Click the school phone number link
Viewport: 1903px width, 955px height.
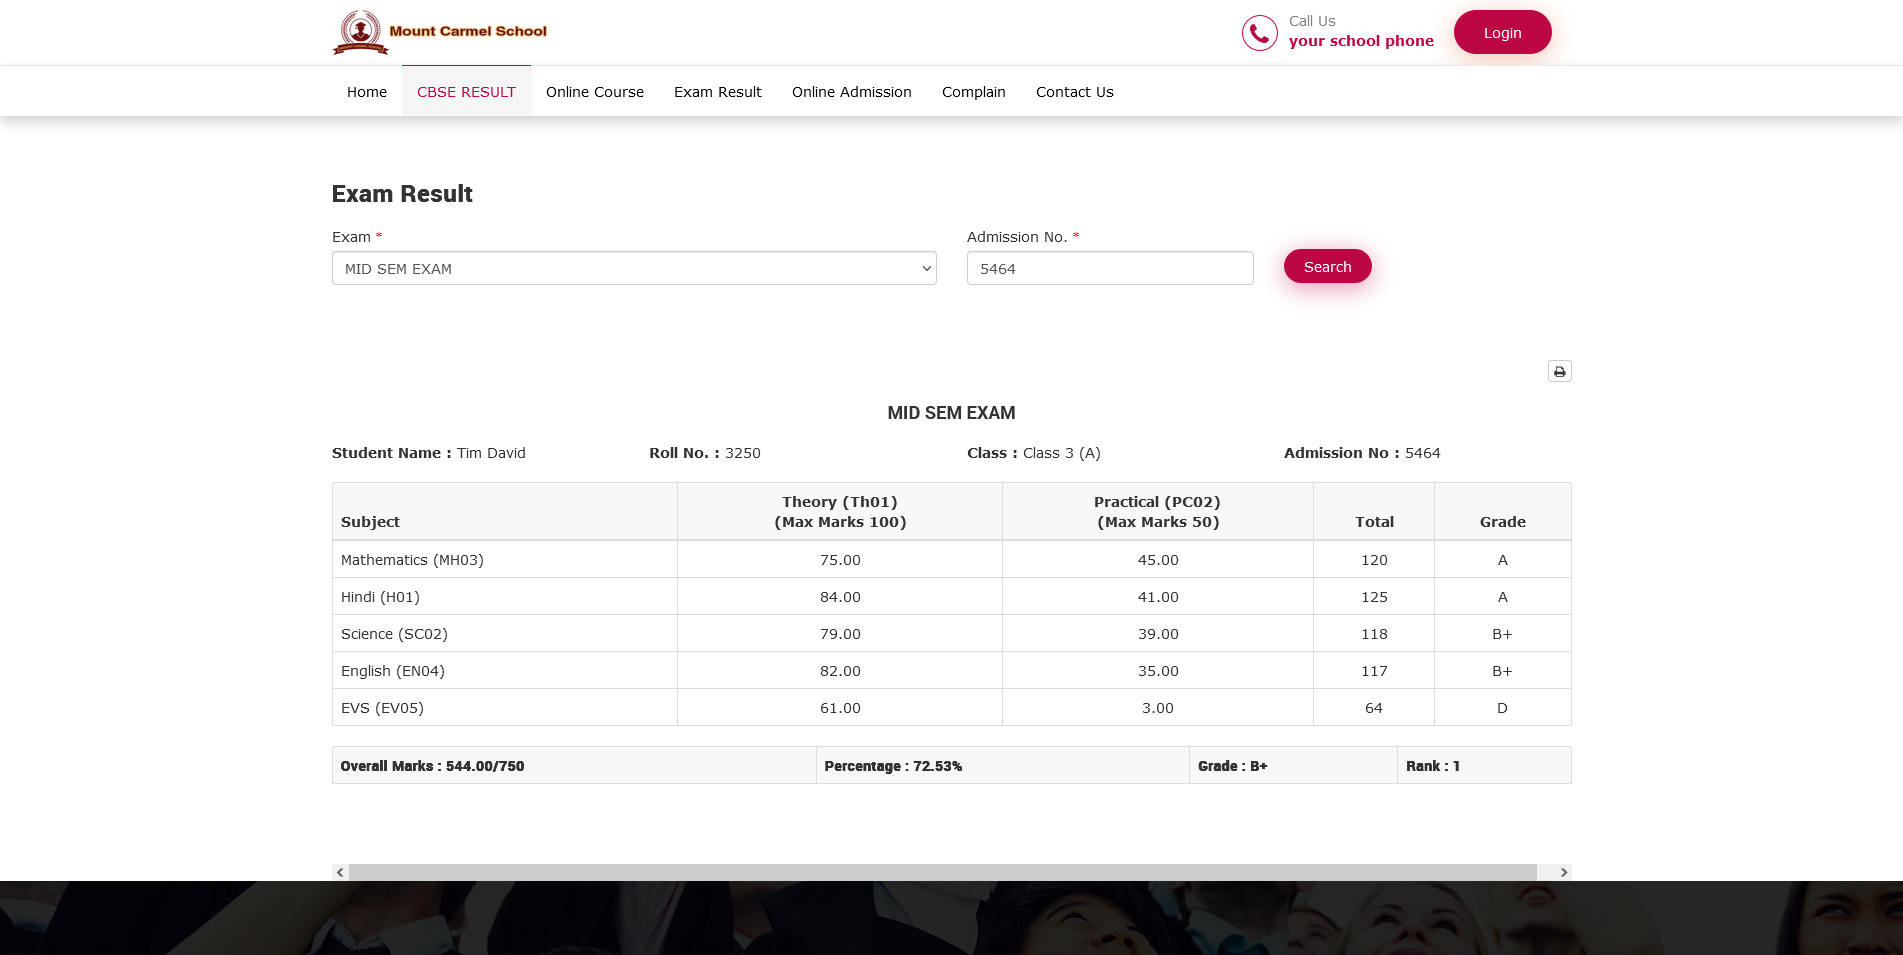(x=1360, y=41)
